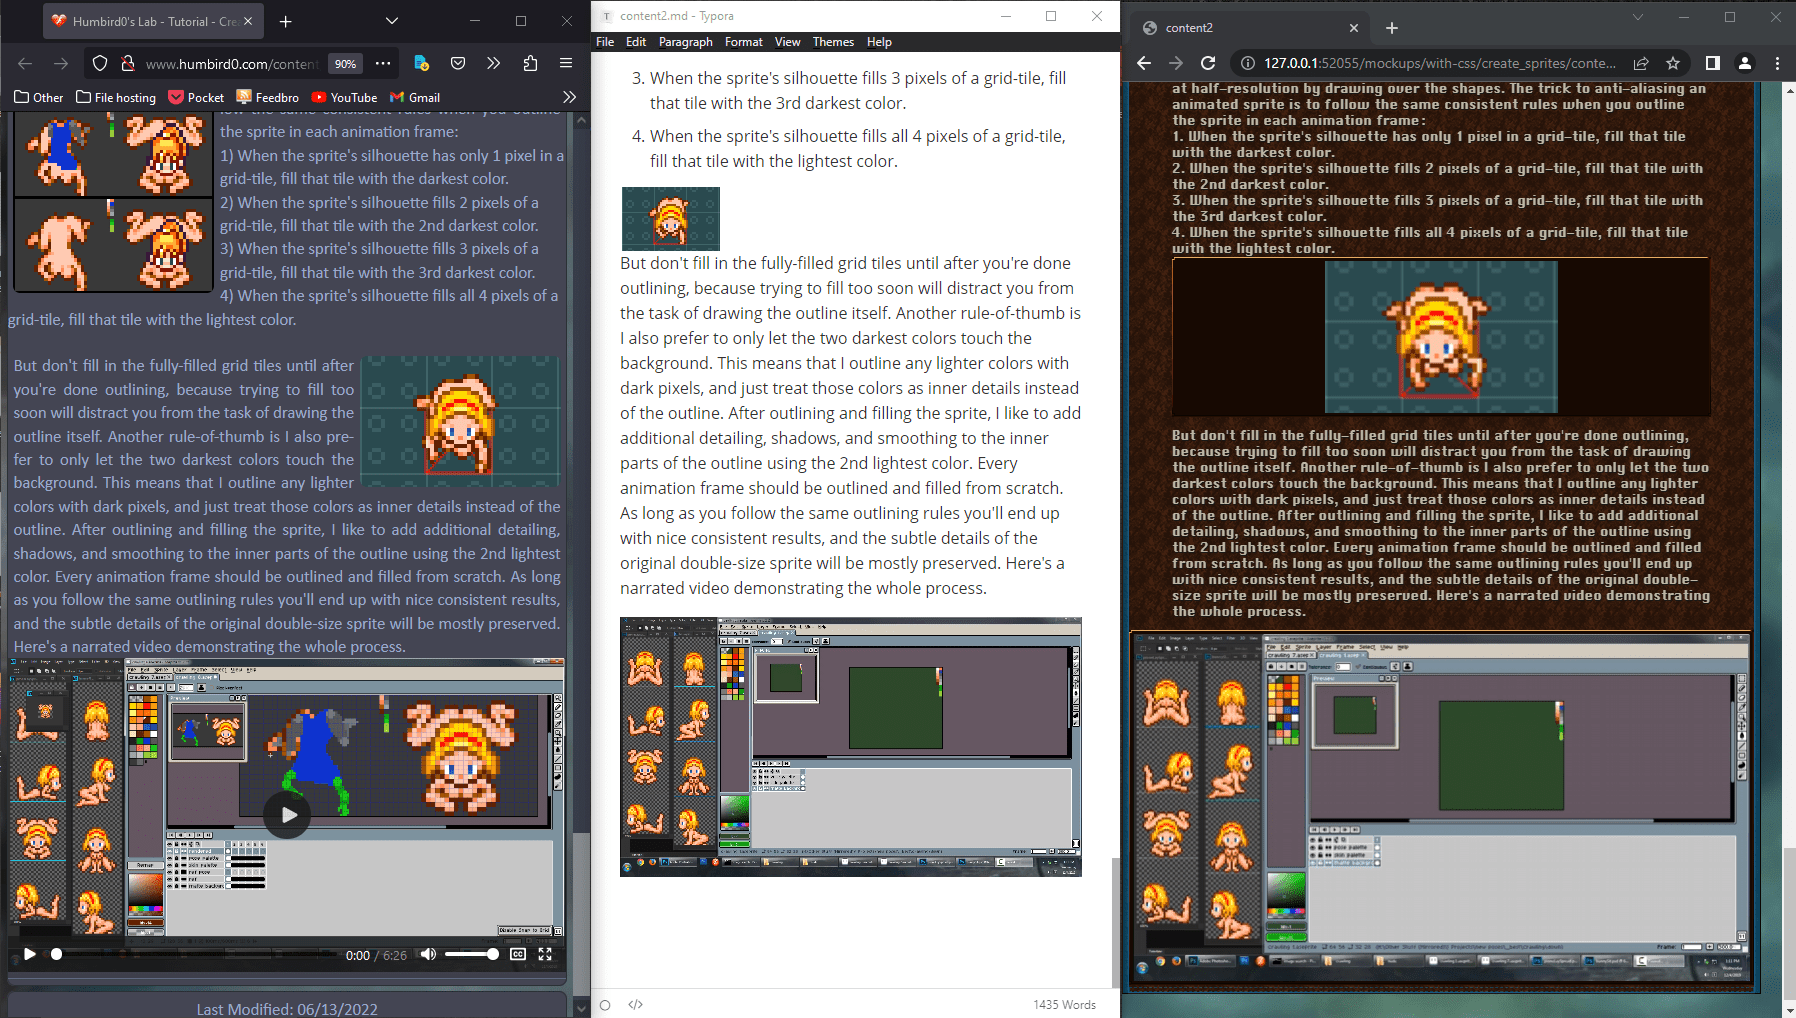The height and width of the screenshot is (1018, 1796).
Task: Toggle Typora sidebar circle button
Action: [x=605, y=1004]
